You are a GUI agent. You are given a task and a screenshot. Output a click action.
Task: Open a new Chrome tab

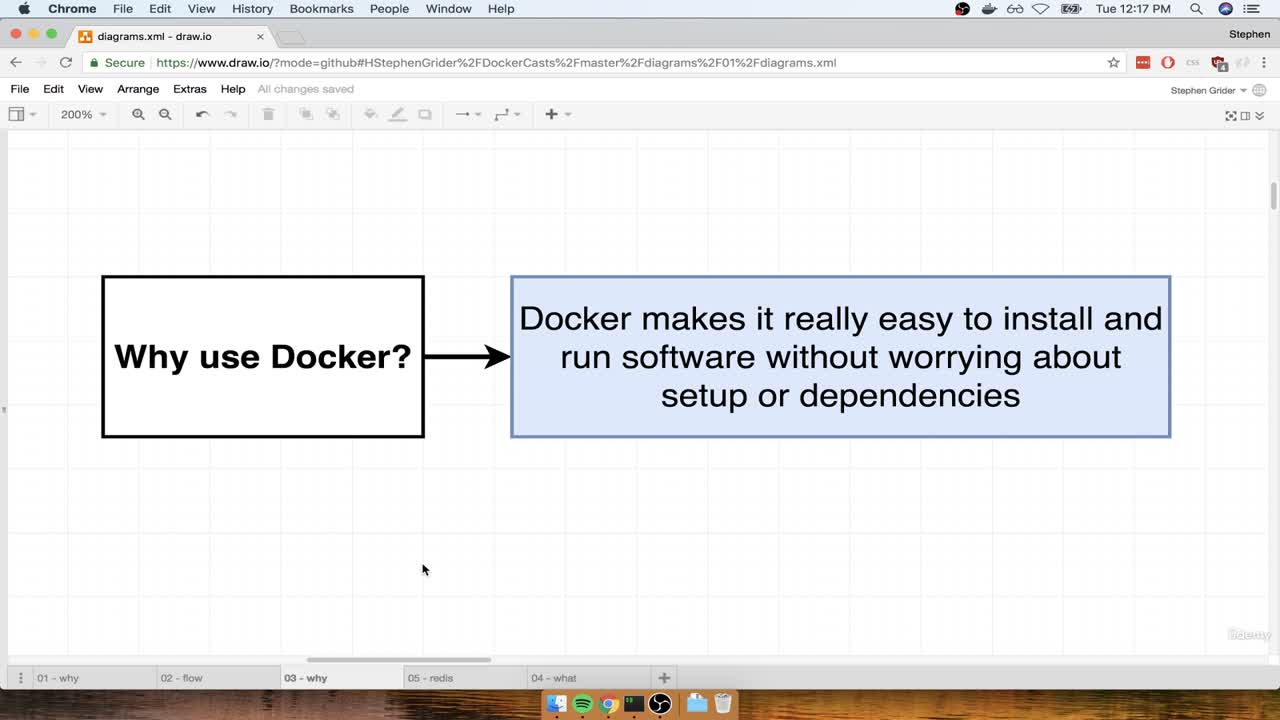(290, 38)
